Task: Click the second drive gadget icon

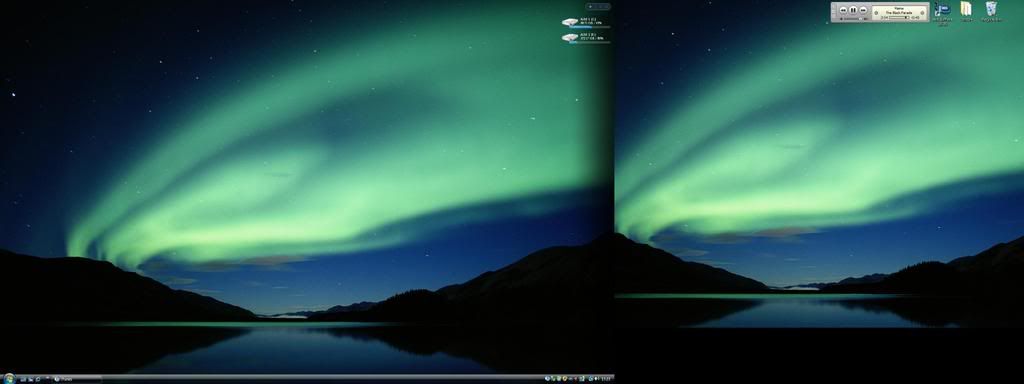Action: [x=570, y=37]
